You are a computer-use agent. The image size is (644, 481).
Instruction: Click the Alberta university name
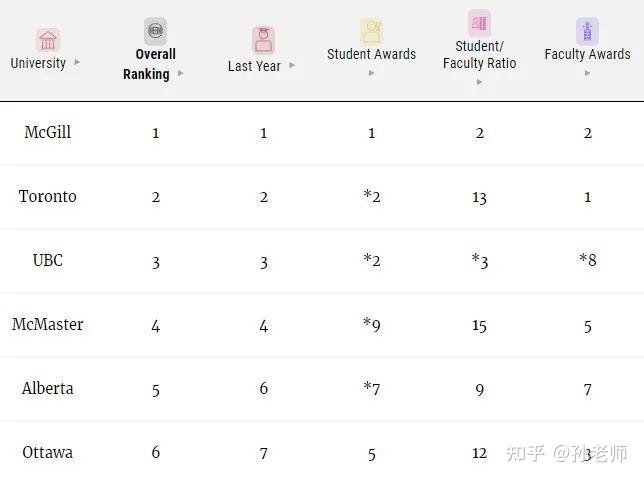[48, 389]
